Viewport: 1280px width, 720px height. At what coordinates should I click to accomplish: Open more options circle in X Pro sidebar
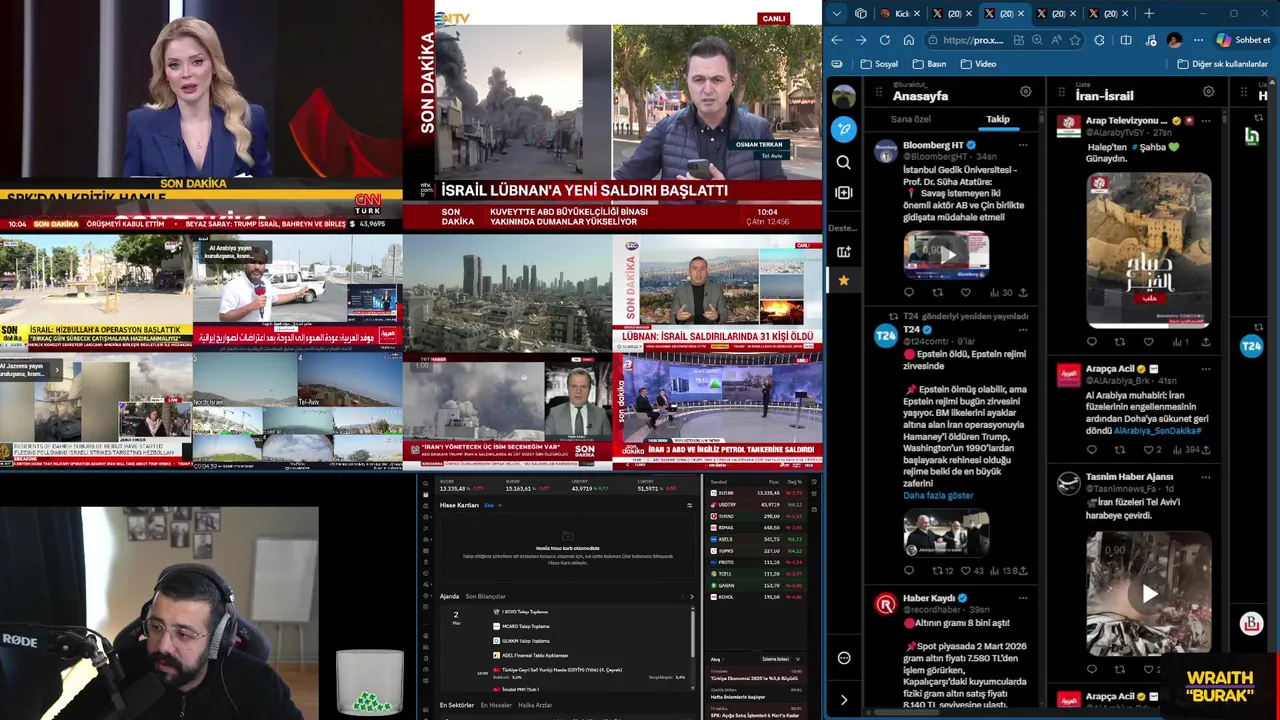[844, 658]
